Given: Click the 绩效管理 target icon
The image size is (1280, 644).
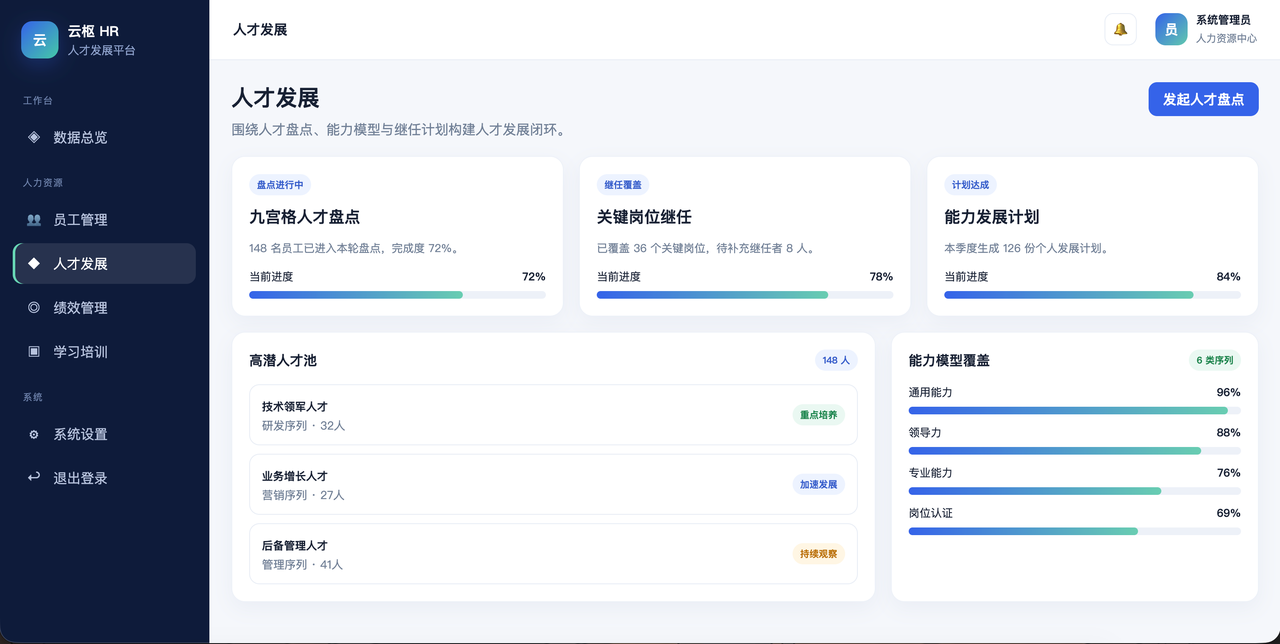Looking at the screenshot, I should [34, 308].
